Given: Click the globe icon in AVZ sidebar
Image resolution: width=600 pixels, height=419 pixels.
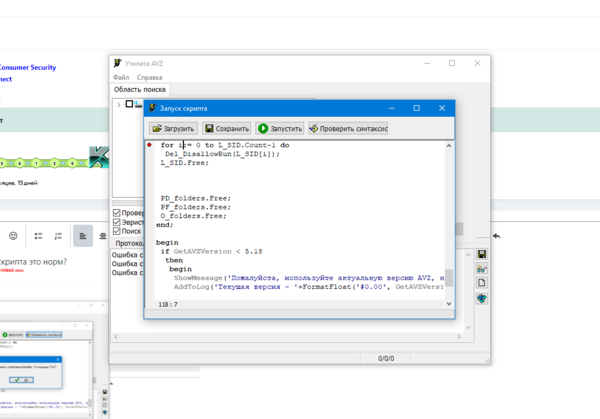Looking at the screenshot, I should (x=482, y=298).
